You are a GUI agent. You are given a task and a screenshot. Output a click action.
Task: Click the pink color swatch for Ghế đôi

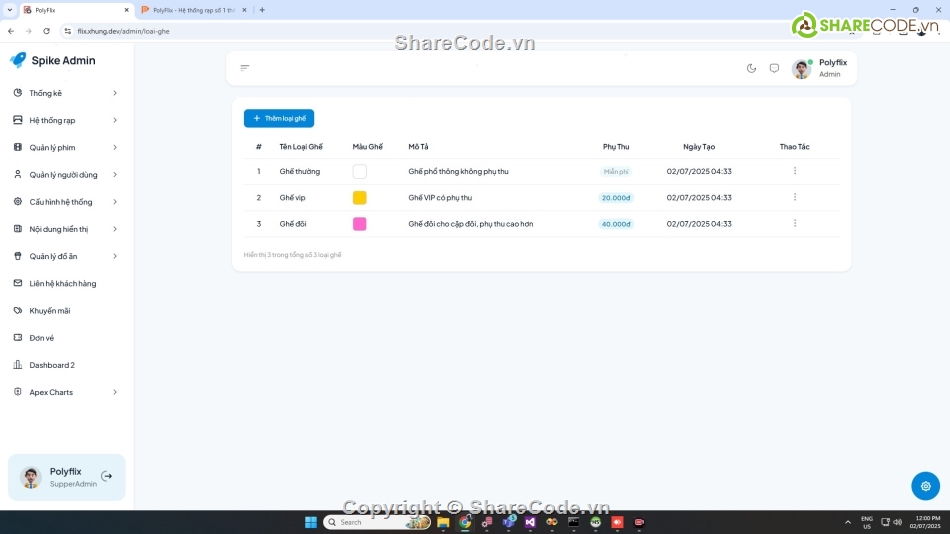point(359,224)
